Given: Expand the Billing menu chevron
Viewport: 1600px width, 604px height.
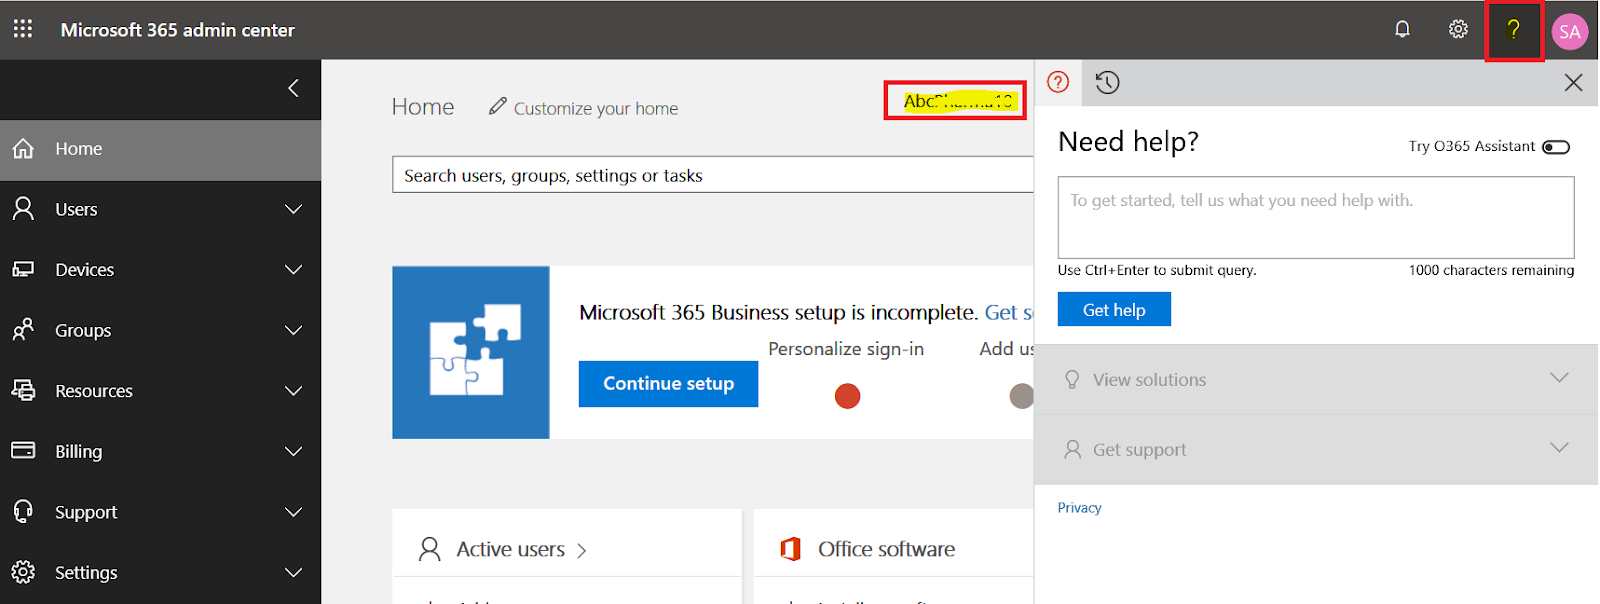Looking at the screenshot, I should point(293,451).
